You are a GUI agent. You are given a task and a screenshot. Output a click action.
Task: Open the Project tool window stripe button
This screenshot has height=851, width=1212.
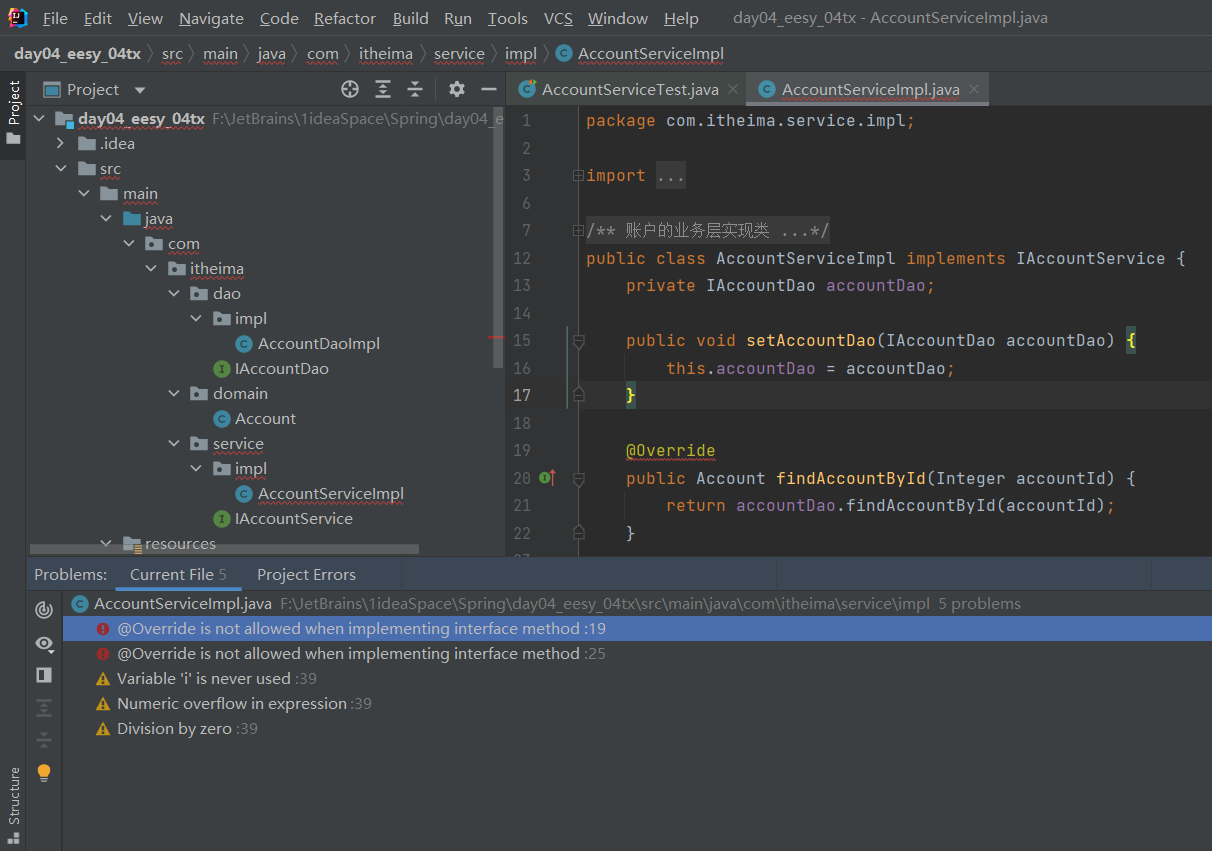coord(14,113)
